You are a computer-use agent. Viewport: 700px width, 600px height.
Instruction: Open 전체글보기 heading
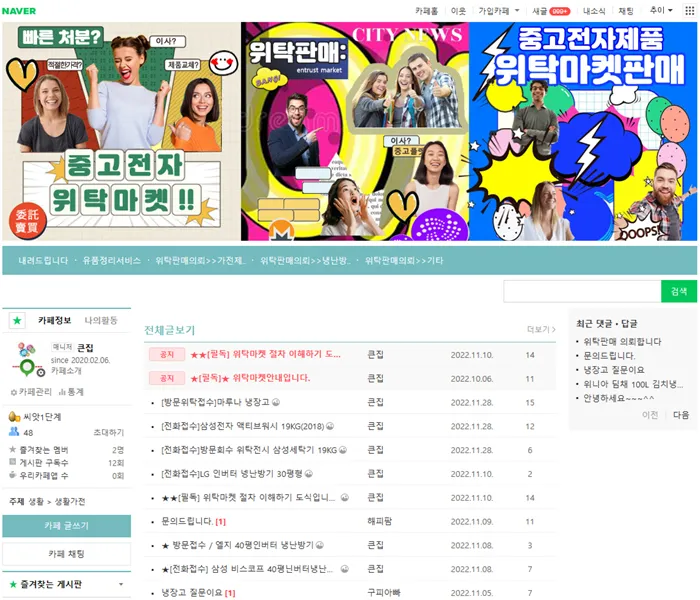point(170,330)
